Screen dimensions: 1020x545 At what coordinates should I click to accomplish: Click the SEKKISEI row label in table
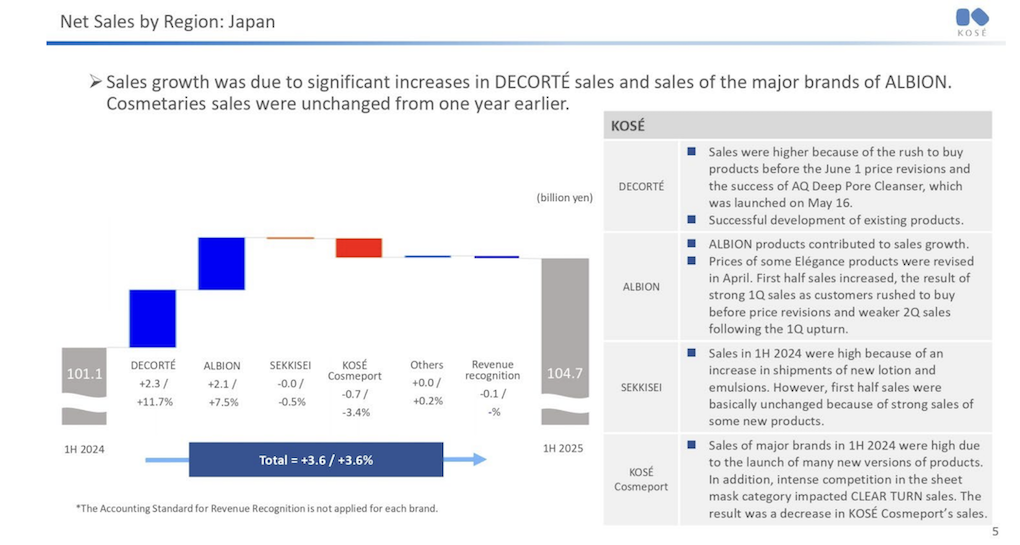click(x=641, y=388)
